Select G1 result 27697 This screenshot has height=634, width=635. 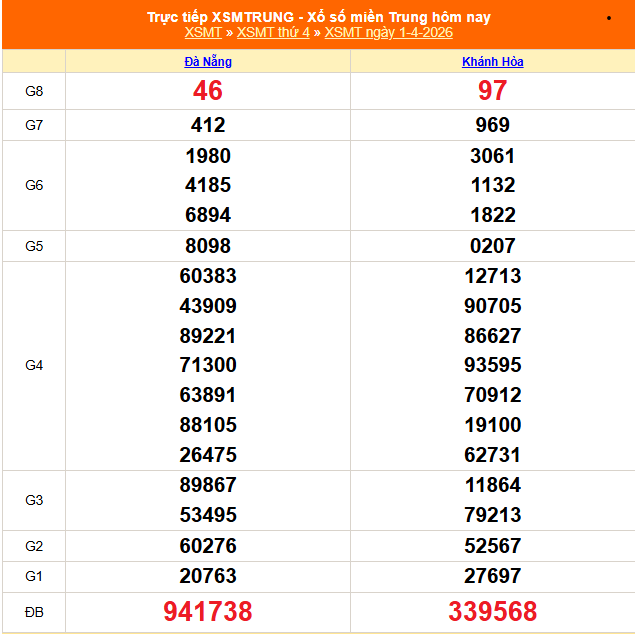pos(492,575)
